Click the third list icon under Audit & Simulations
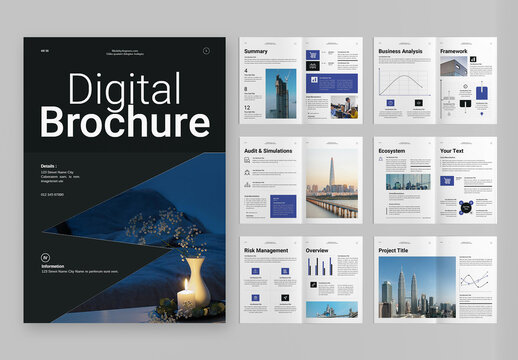The width and height of the screenshot is (518, 360). tap(247, 184)
